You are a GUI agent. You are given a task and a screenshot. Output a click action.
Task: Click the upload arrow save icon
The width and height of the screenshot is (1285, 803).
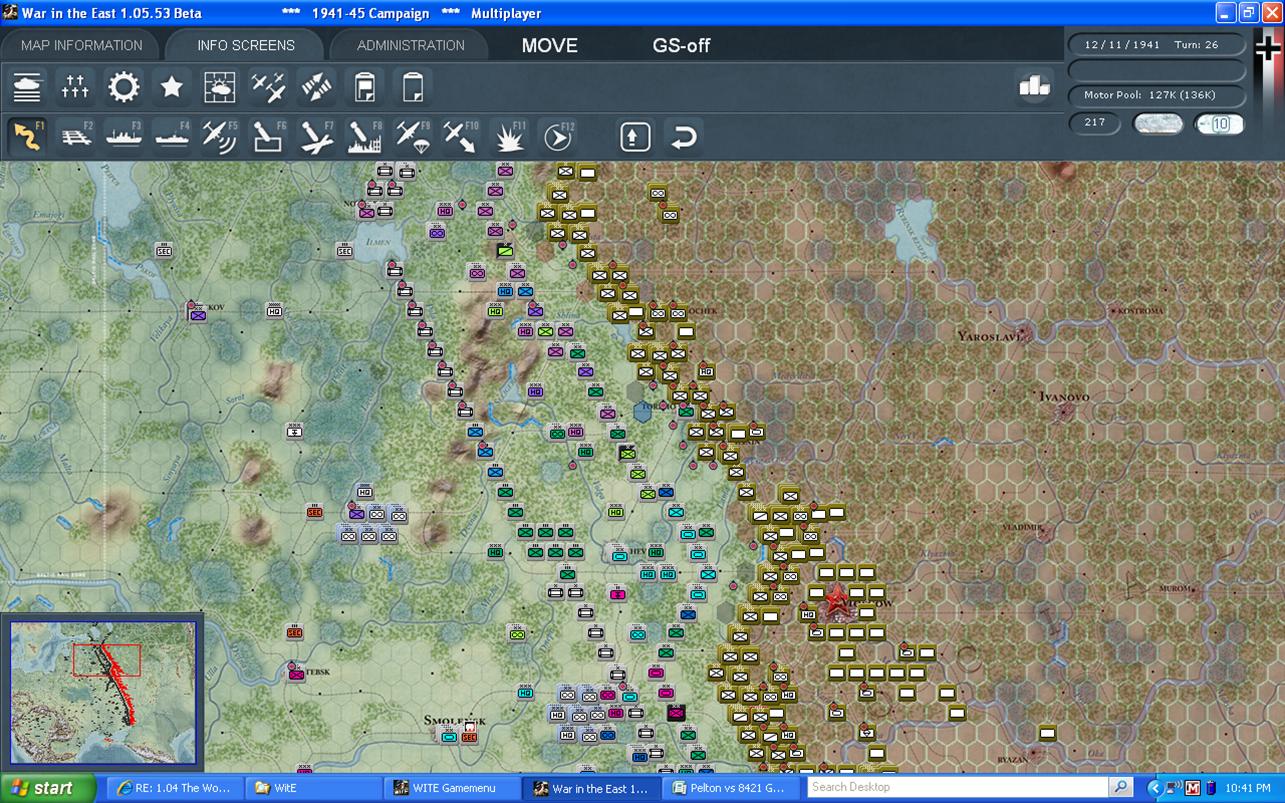pos(635,136)
